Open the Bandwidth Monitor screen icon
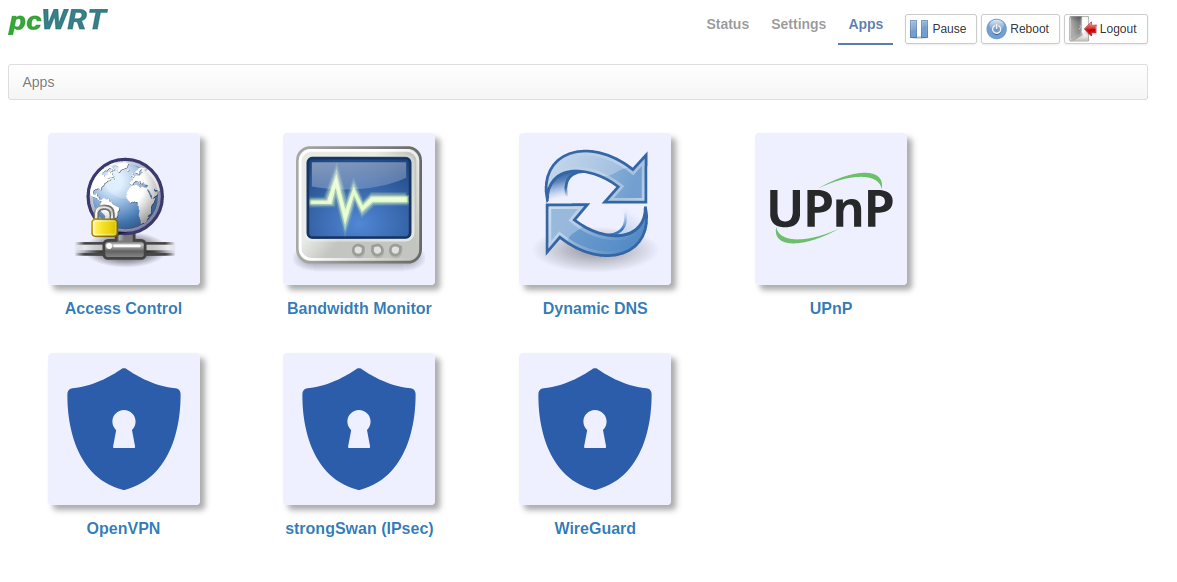The image size is (1177, 582). pyautogui.click(x=359, y=209)
